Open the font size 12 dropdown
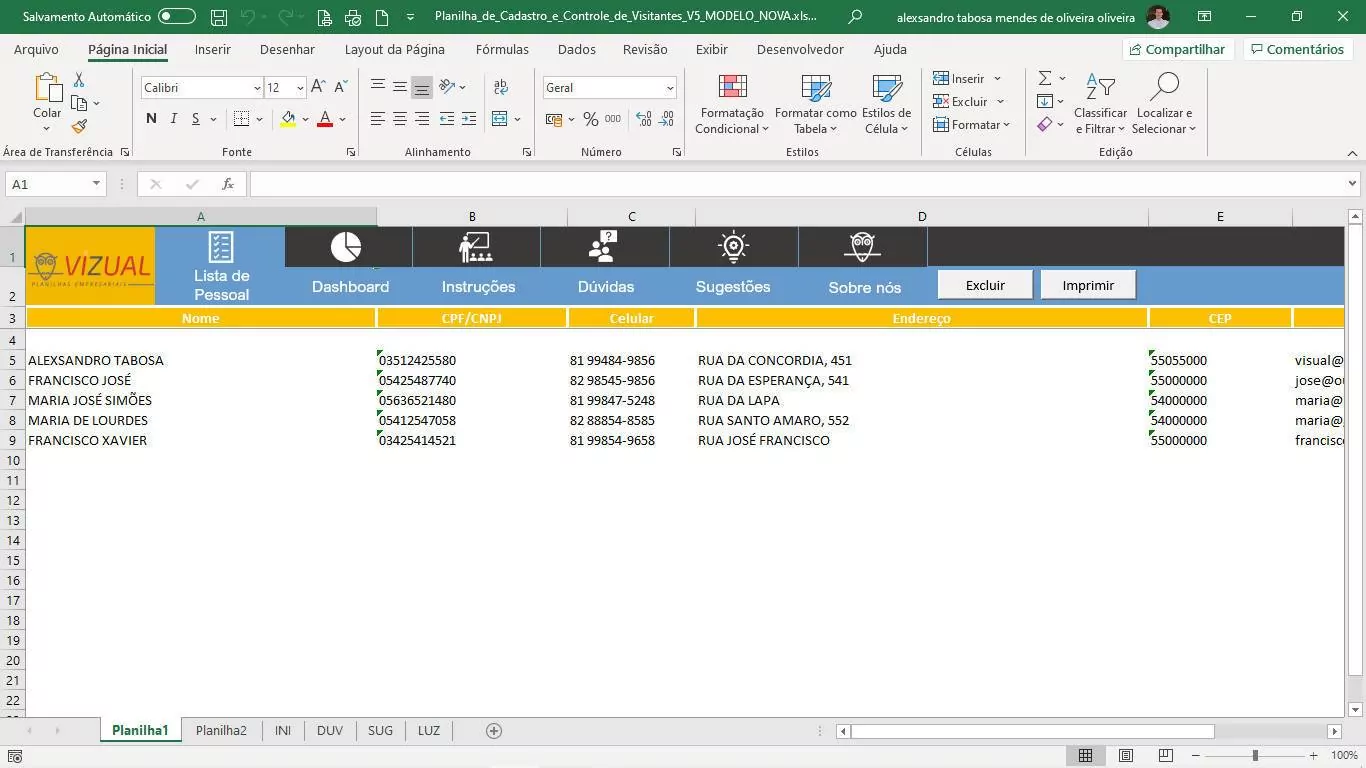The height and width of the screenshot is (768, 1366). tap(299, 88)
